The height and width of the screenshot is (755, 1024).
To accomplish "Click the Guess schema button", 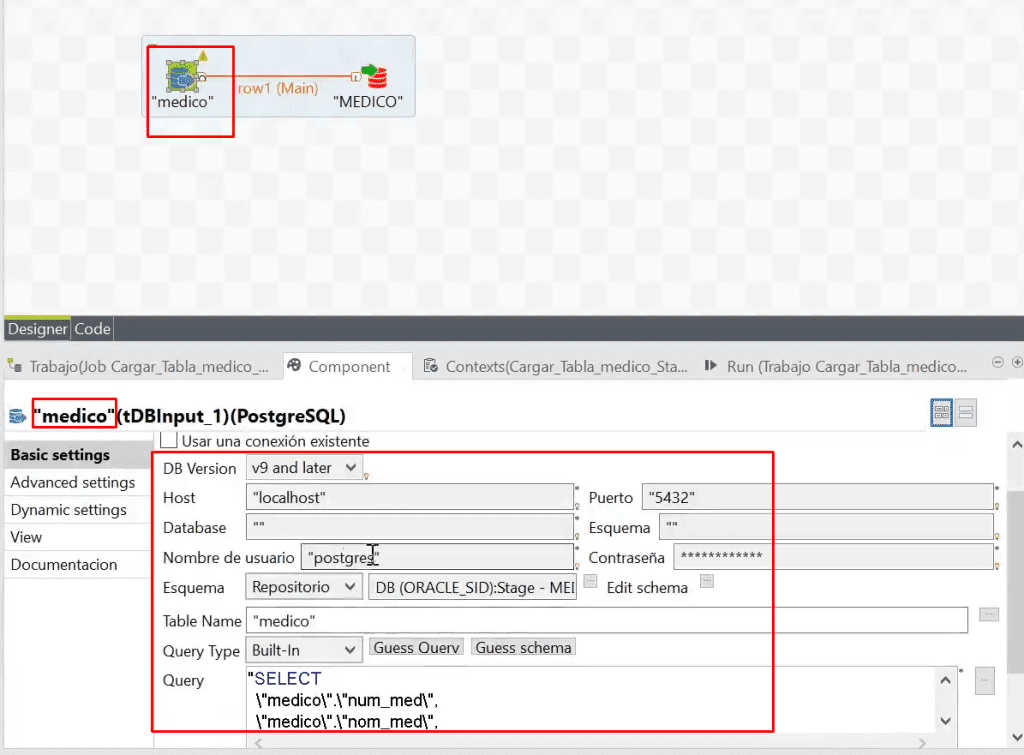I will click(x=523, y=647).
